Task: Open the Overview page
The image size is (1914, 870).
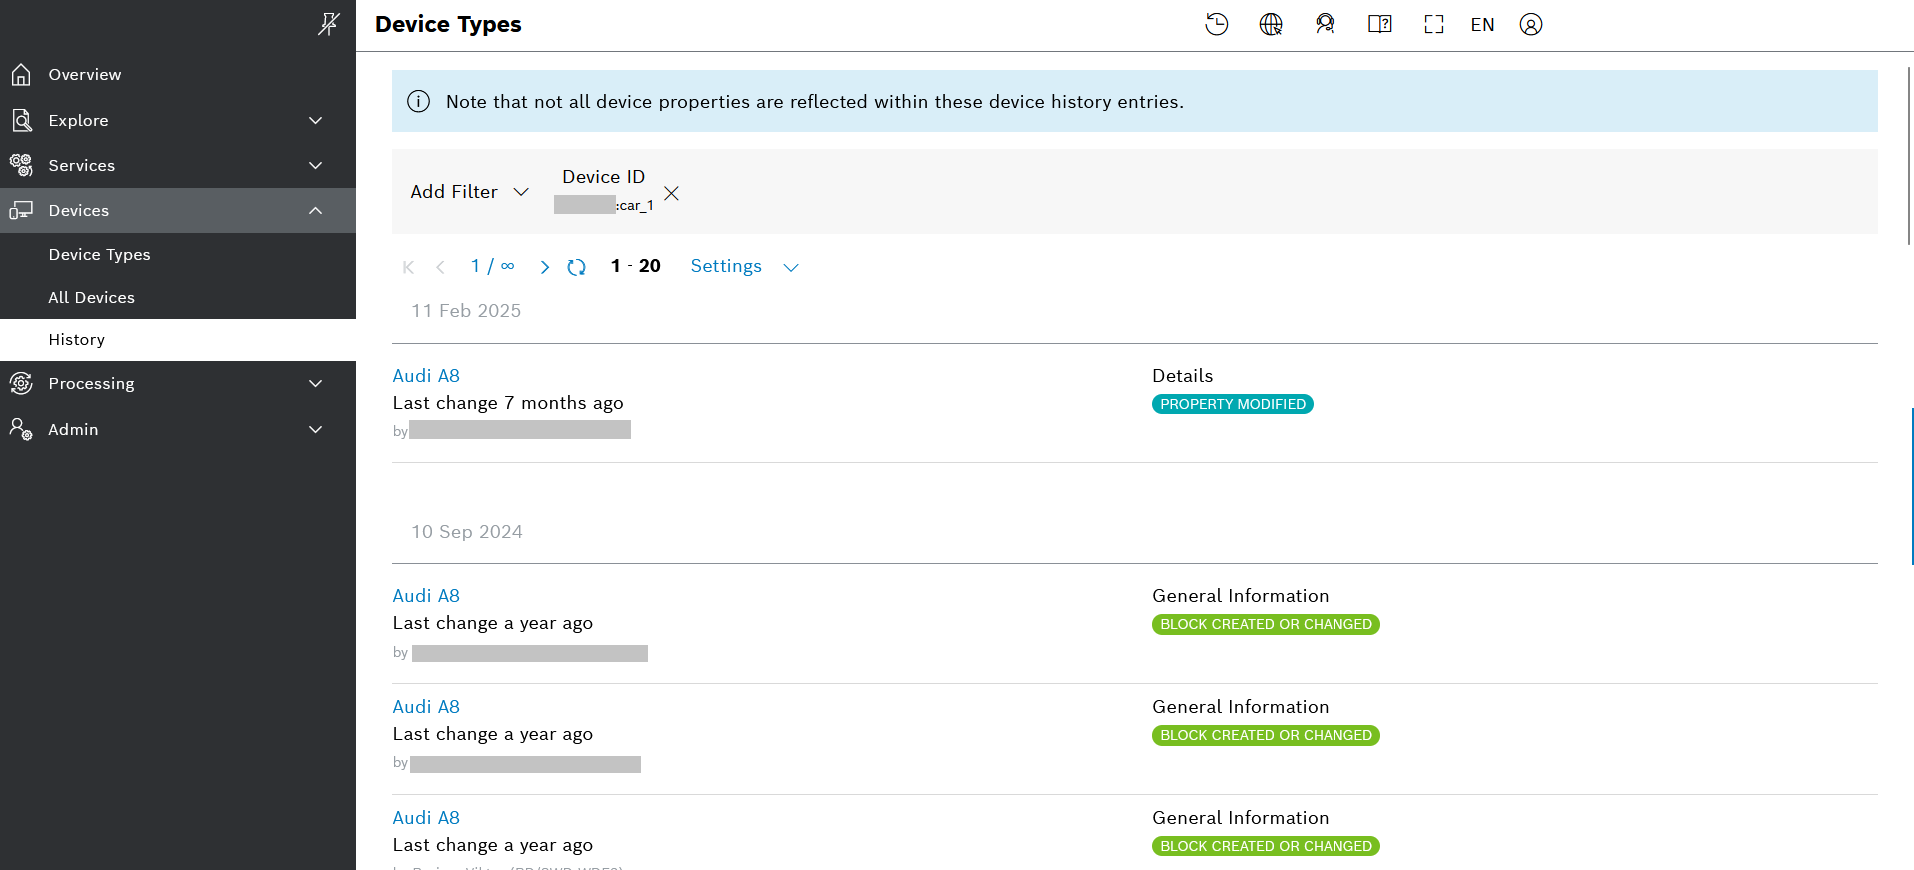Action: 84,74
